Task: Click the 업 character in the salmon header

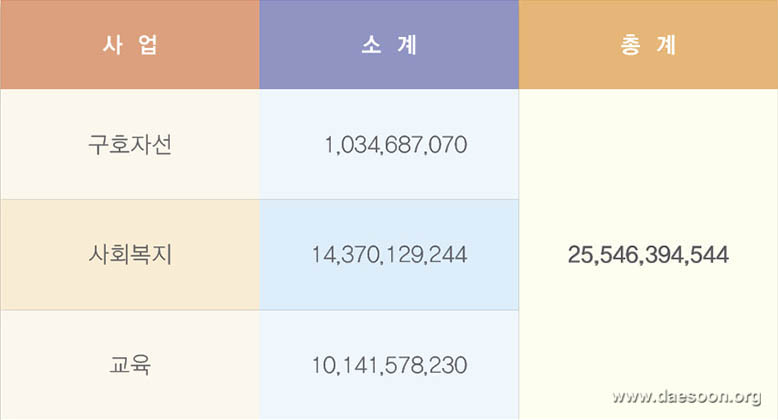Action: point(147,45)
